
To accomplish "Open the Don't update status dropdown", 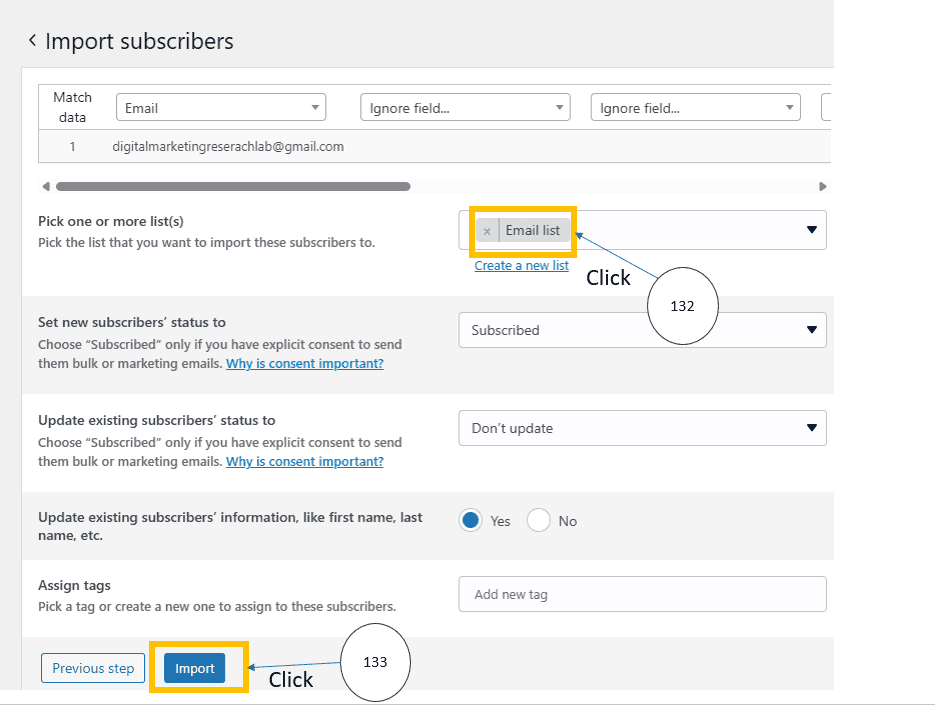I will pyautogui.click(x=642, y=428).
